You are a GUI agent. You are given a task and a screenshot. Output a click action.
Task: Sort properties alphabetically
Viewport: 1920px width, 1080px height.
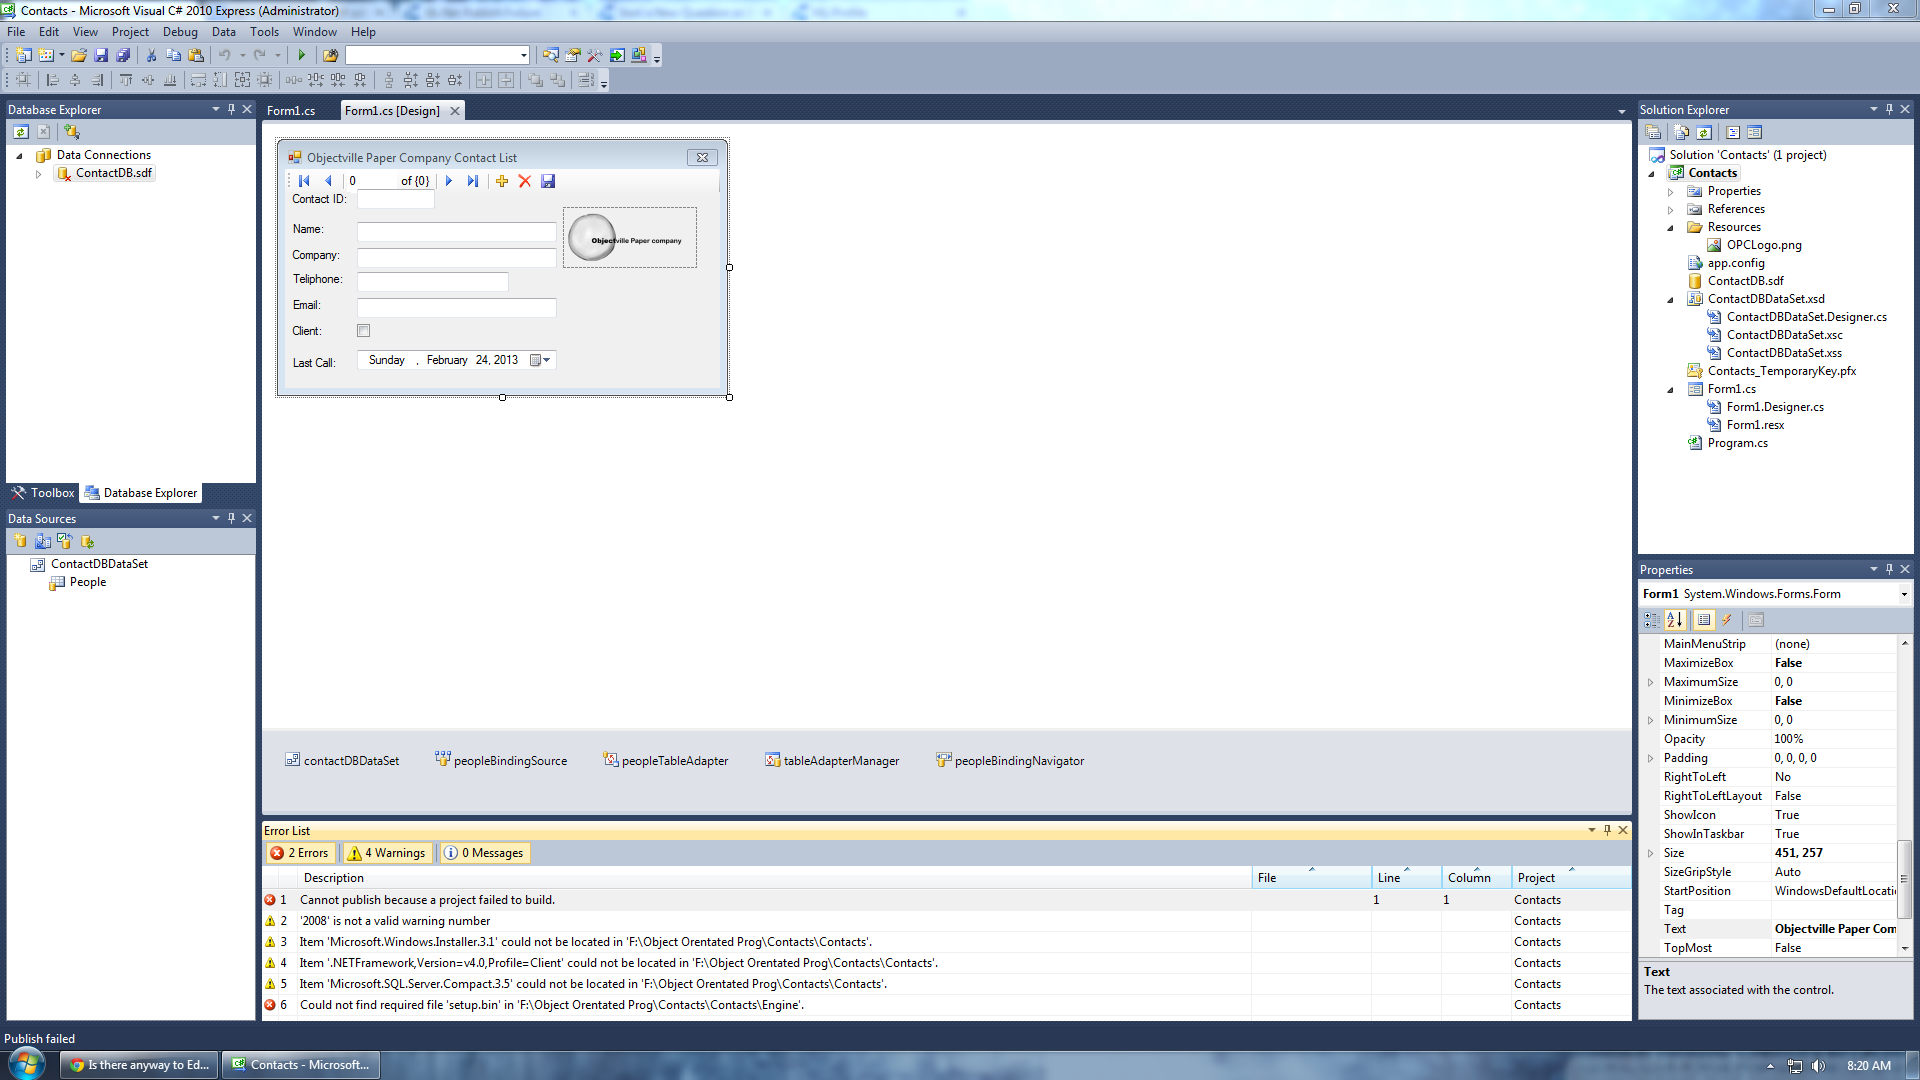[x=1675, y=620]
